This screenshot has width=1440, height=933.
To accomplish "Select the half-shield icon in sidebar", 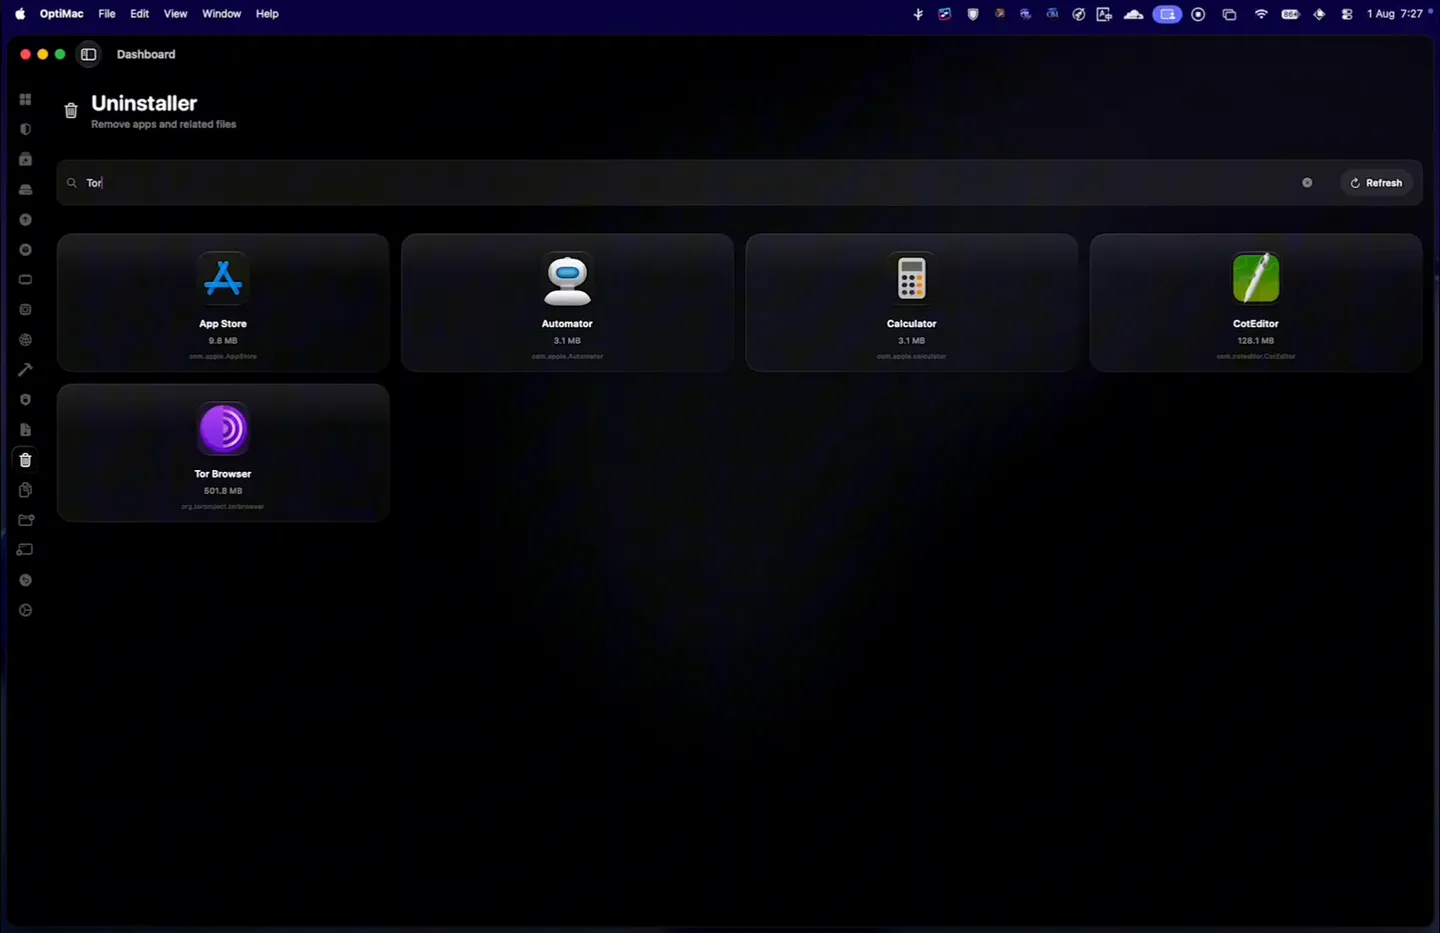I will 25,129.
